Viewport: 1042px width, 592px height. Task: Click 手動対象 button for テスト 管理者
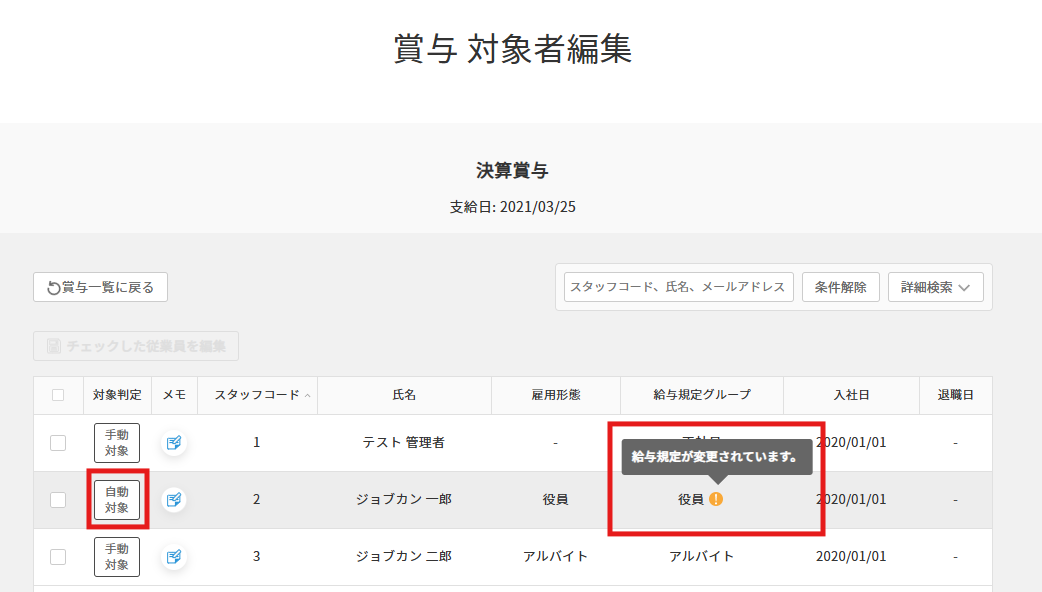coord(116,442)
